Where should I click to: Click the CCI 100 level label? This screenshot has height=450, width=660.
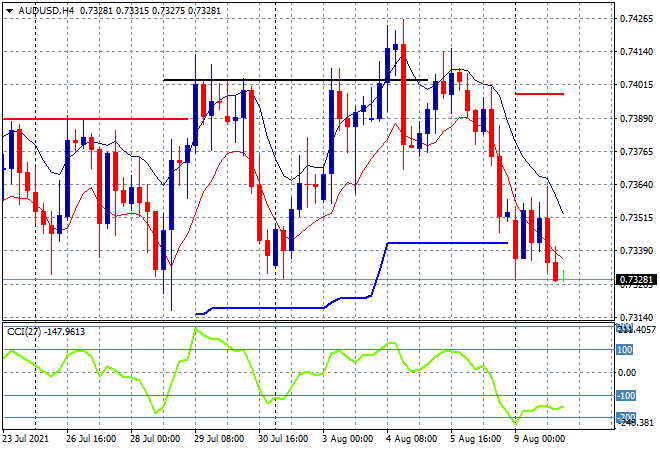pyautogui.click(x=625, y=350)
